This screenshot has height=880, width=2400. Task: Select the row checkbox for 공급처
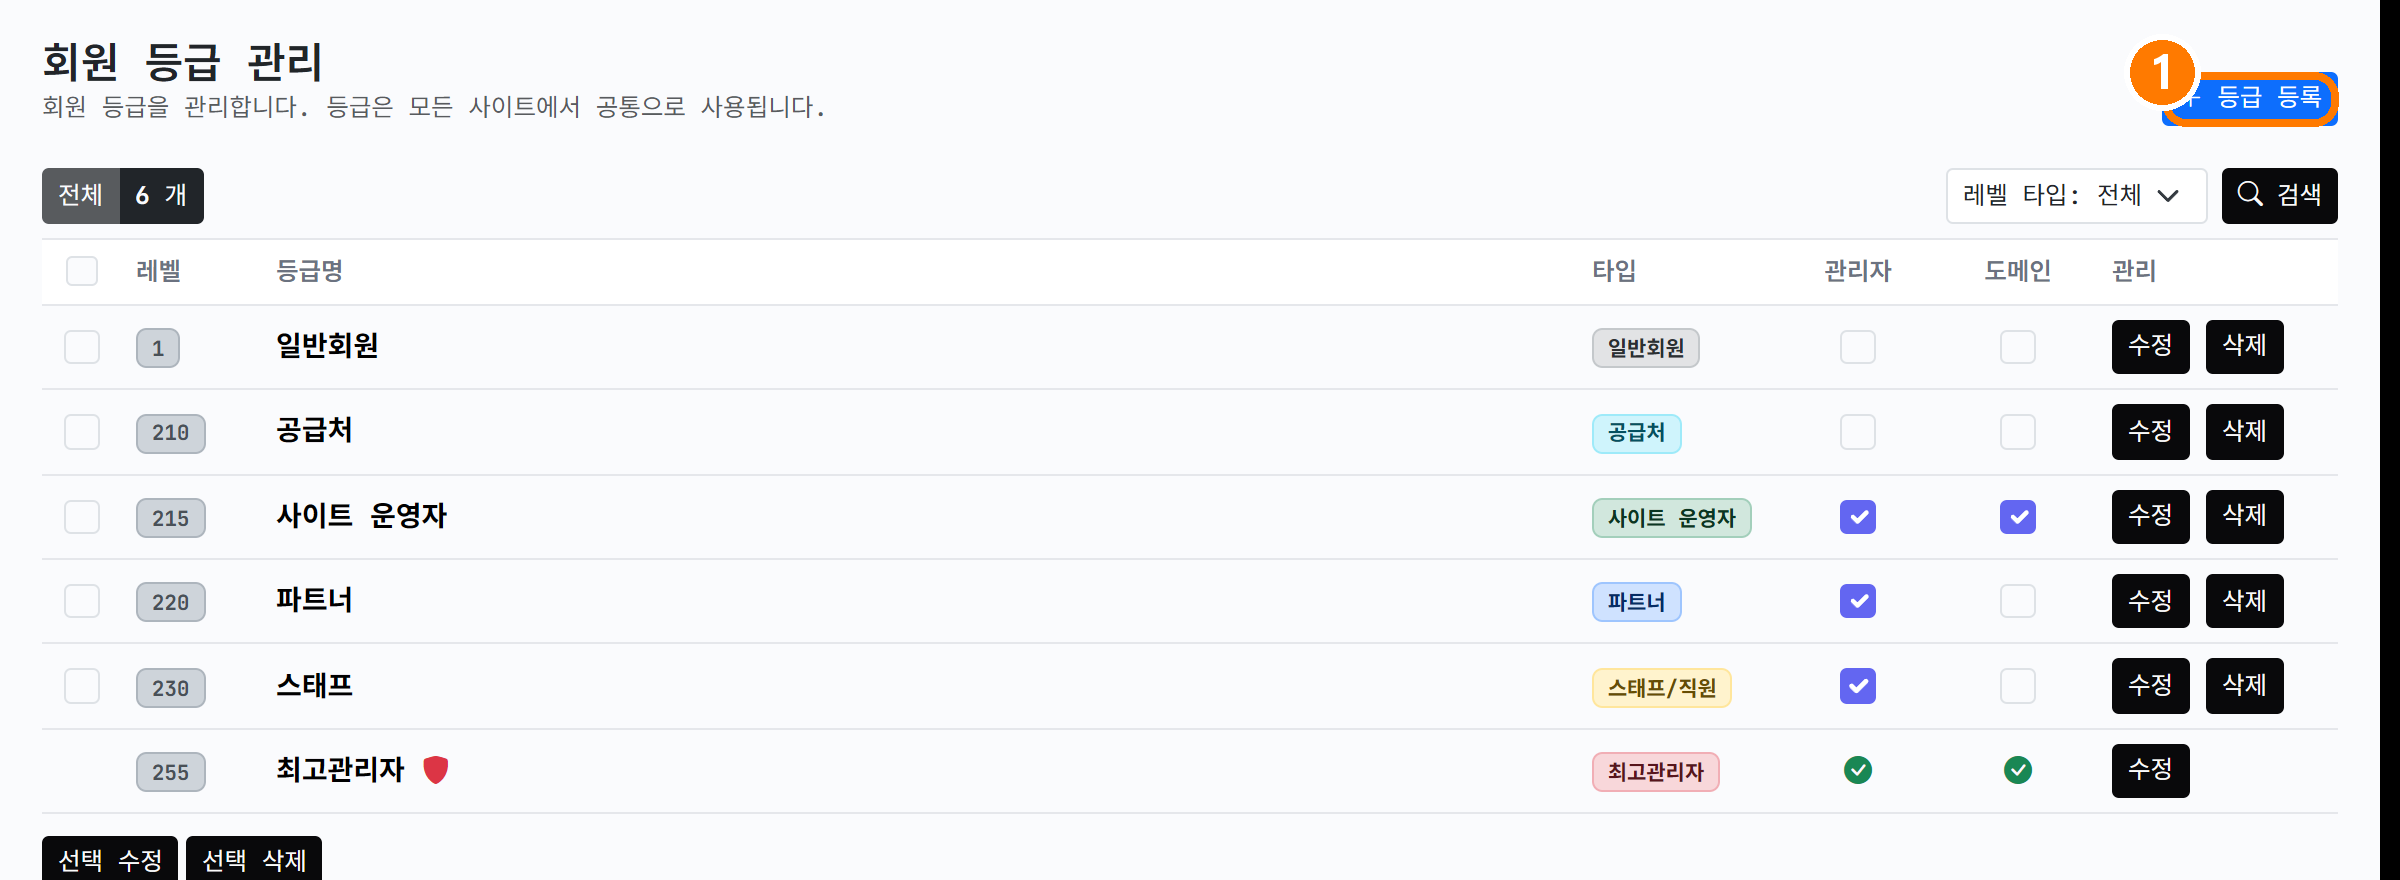click(x=82, y=432)
